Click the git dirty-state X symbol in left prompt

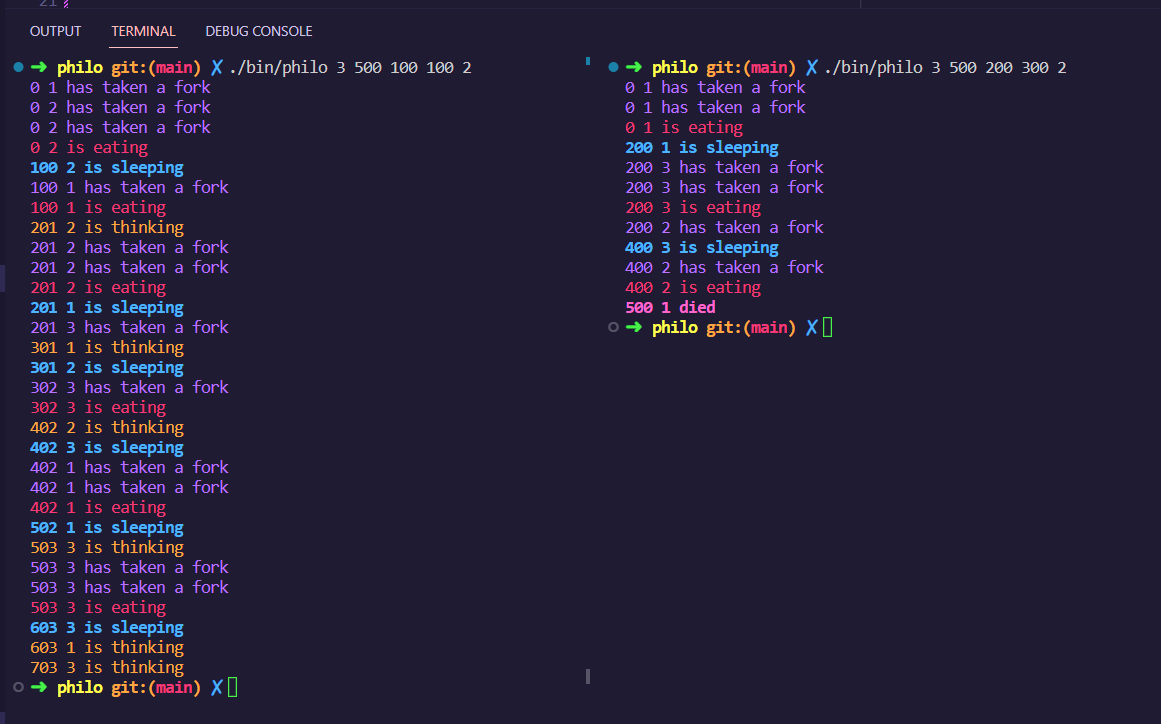(x=215, y=67)
